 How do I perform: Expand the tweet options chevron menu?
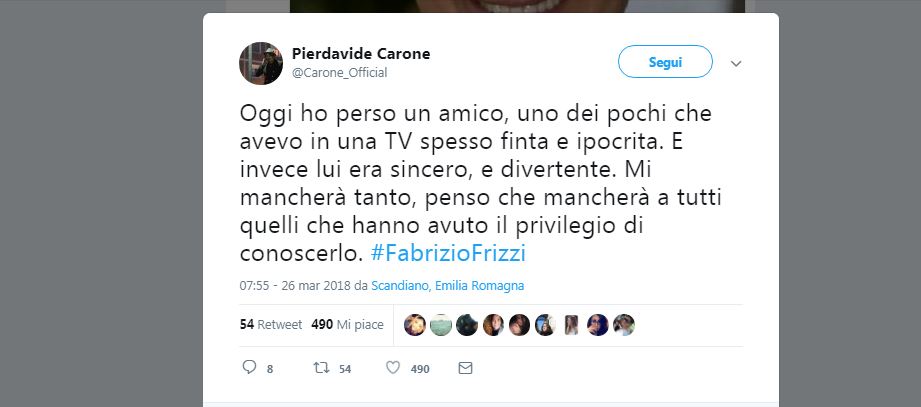(736, 63)
